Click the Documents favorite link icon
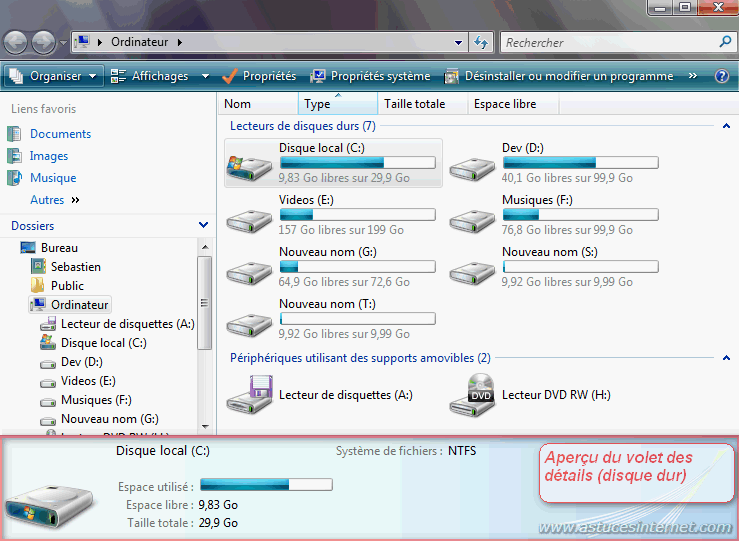Viewport: 739px width, 541px height. tap(14, 134)
